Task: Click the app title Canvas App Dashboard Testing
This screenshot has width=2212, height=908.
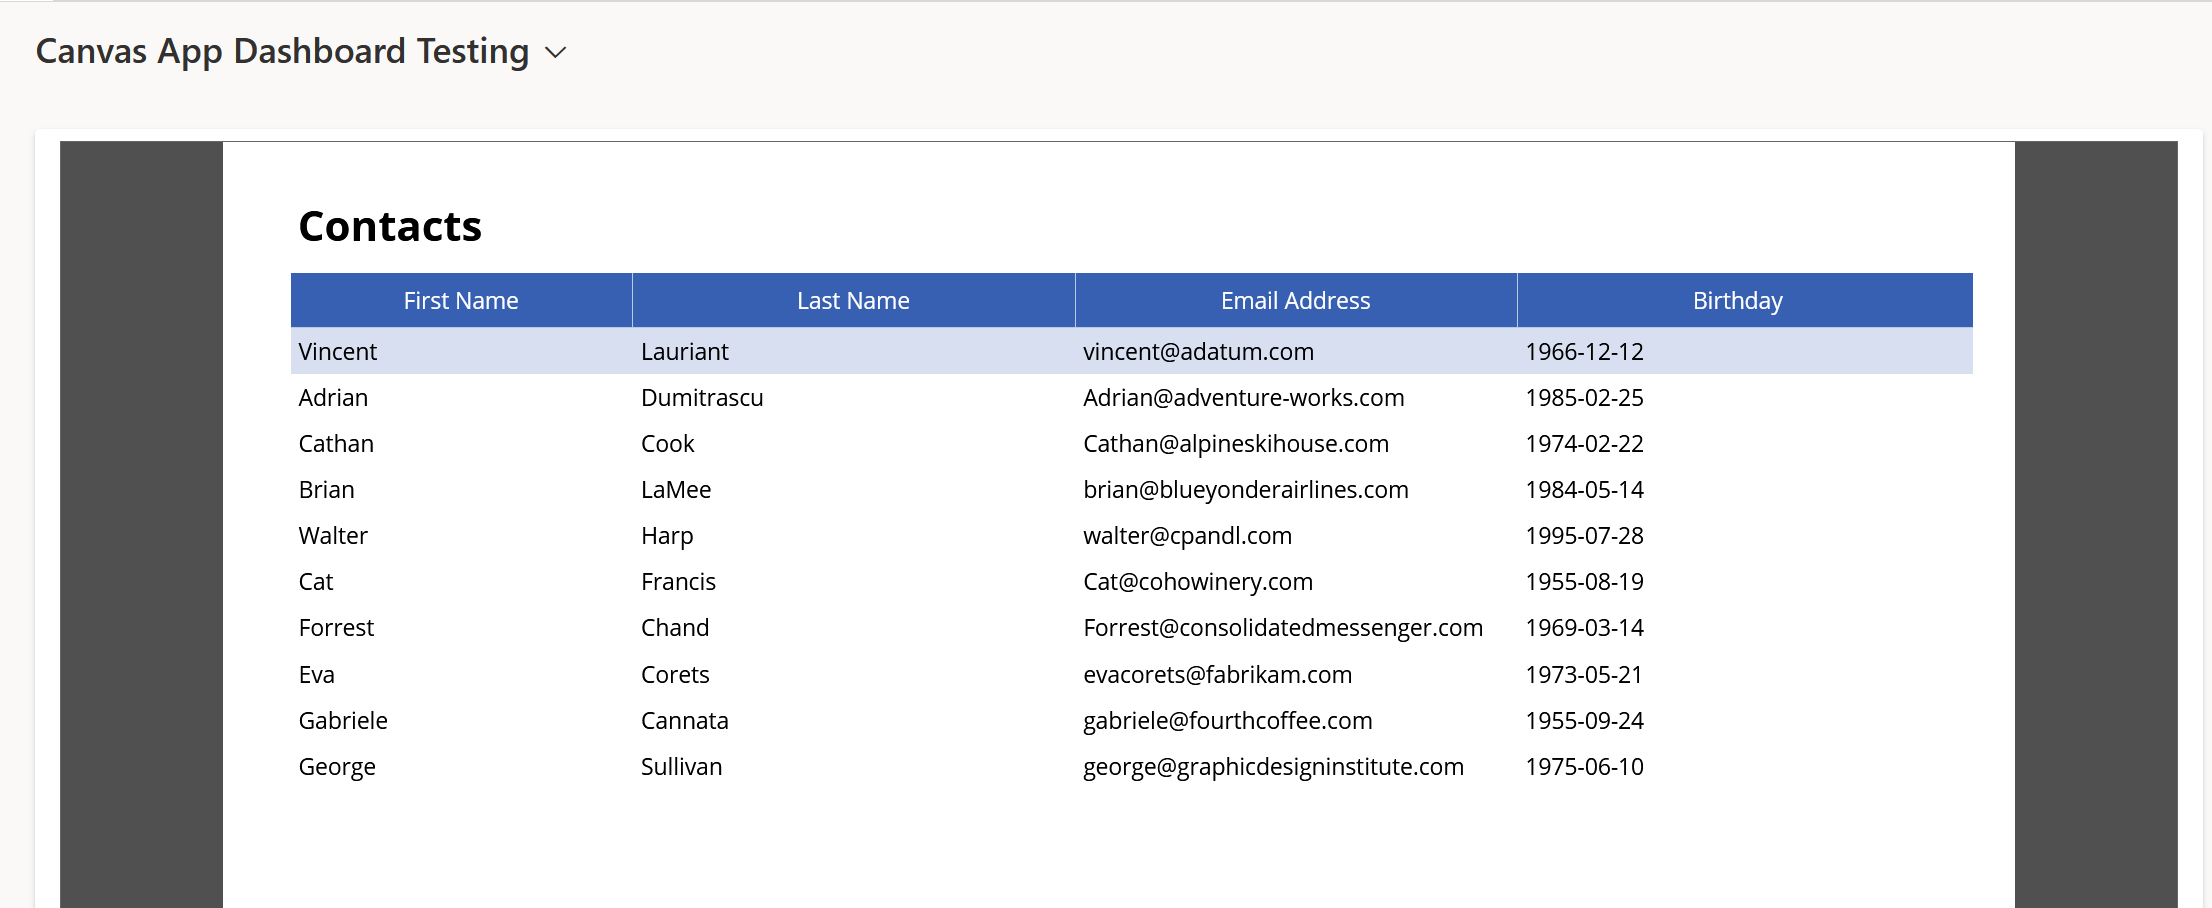Action: 281,51
